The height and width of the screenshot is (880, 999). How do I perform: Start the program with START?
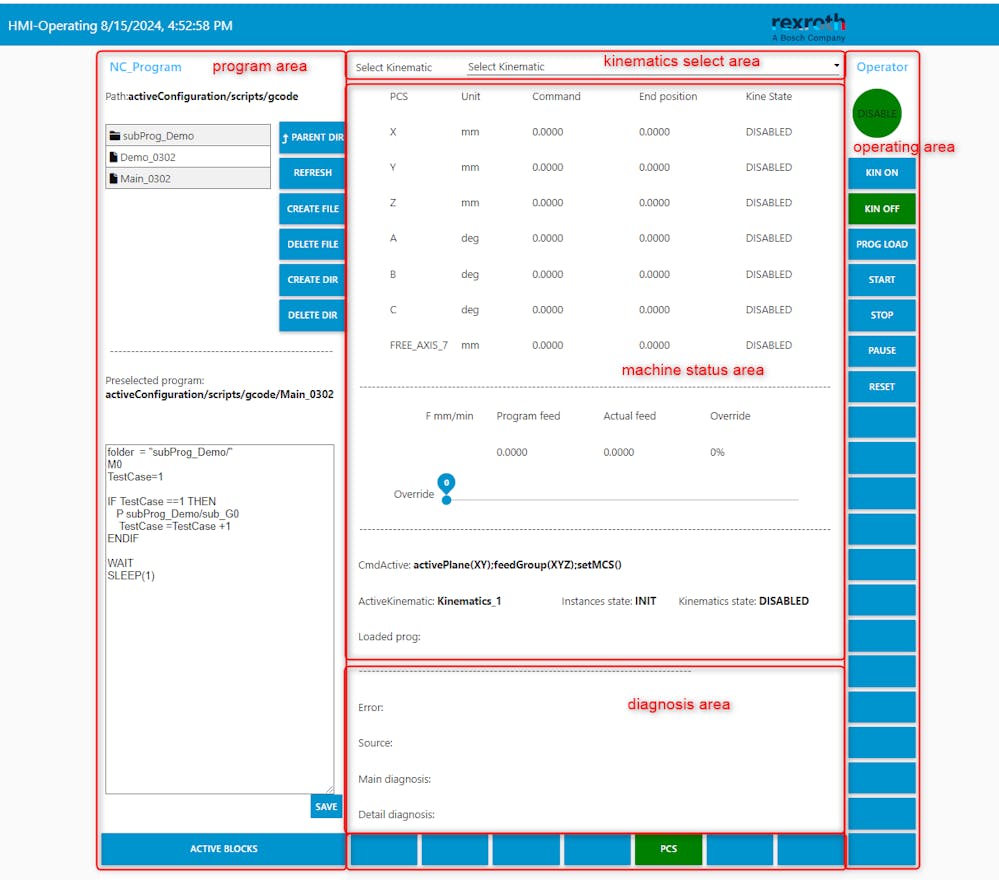pyautogui.click(x=882, y=279)
